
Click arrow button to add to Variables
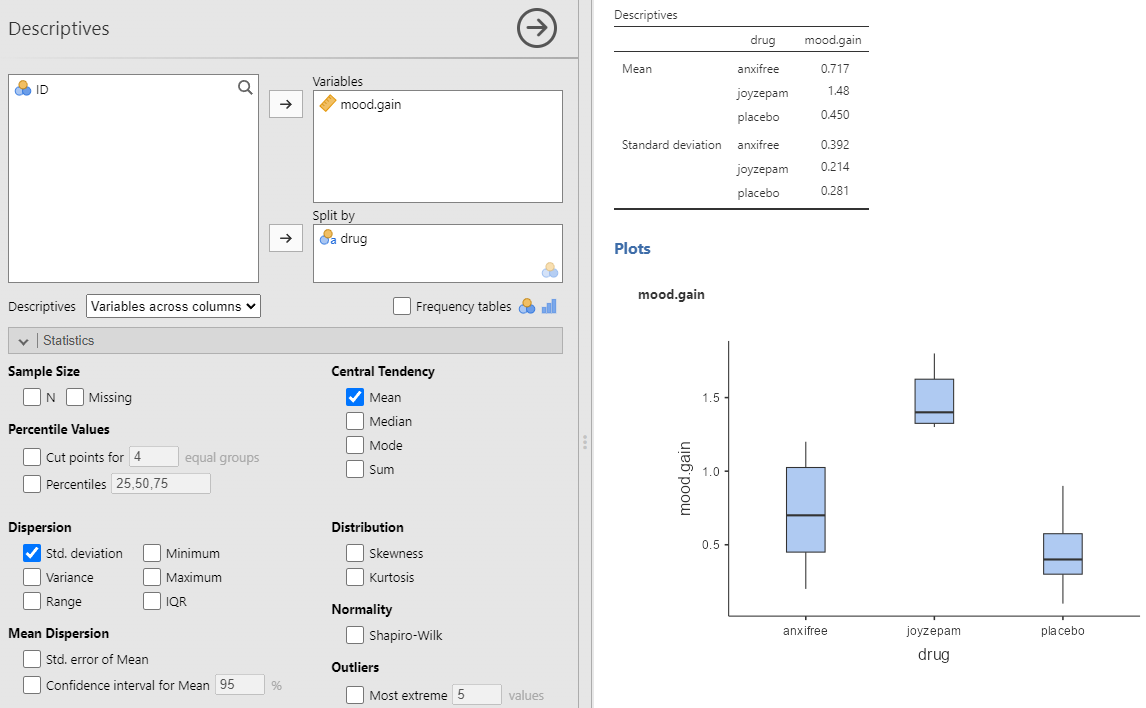pyautogui.click(x=286, y=104)
